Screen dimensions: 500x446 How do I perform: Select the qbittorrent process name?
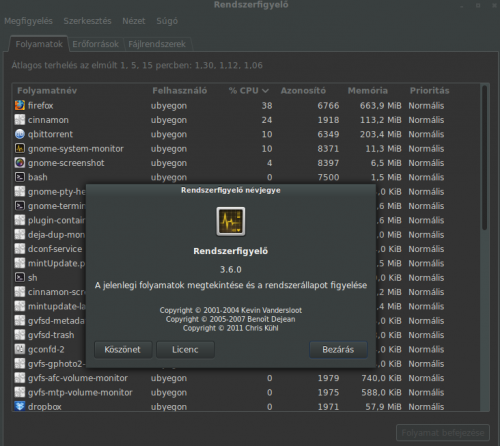(50, 134)
